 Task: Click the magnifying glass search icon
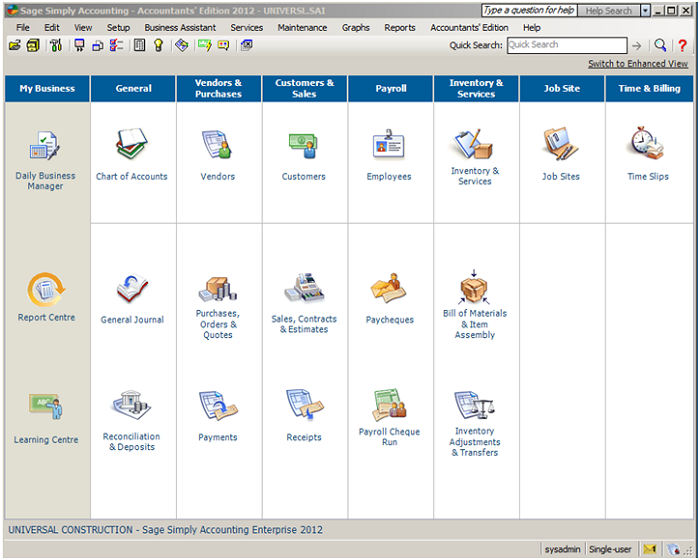click(x=660, y=45)
